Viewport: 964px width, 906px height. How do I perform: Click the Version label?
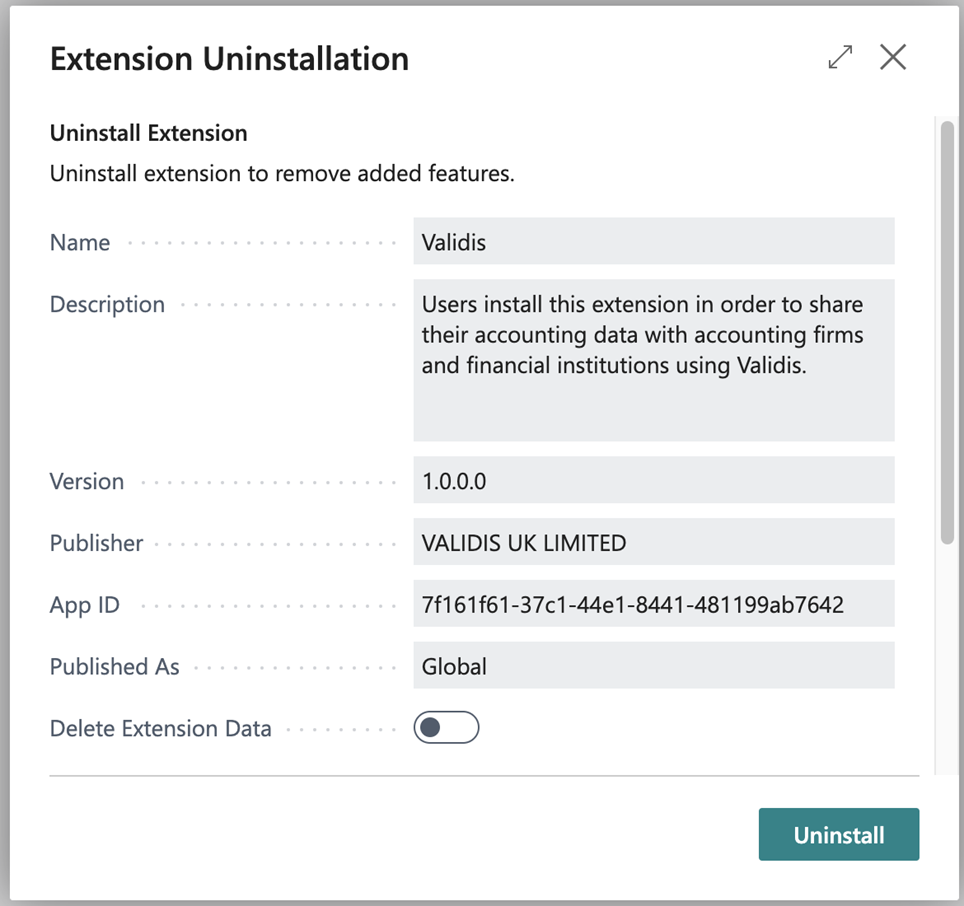tap(87, 481)
